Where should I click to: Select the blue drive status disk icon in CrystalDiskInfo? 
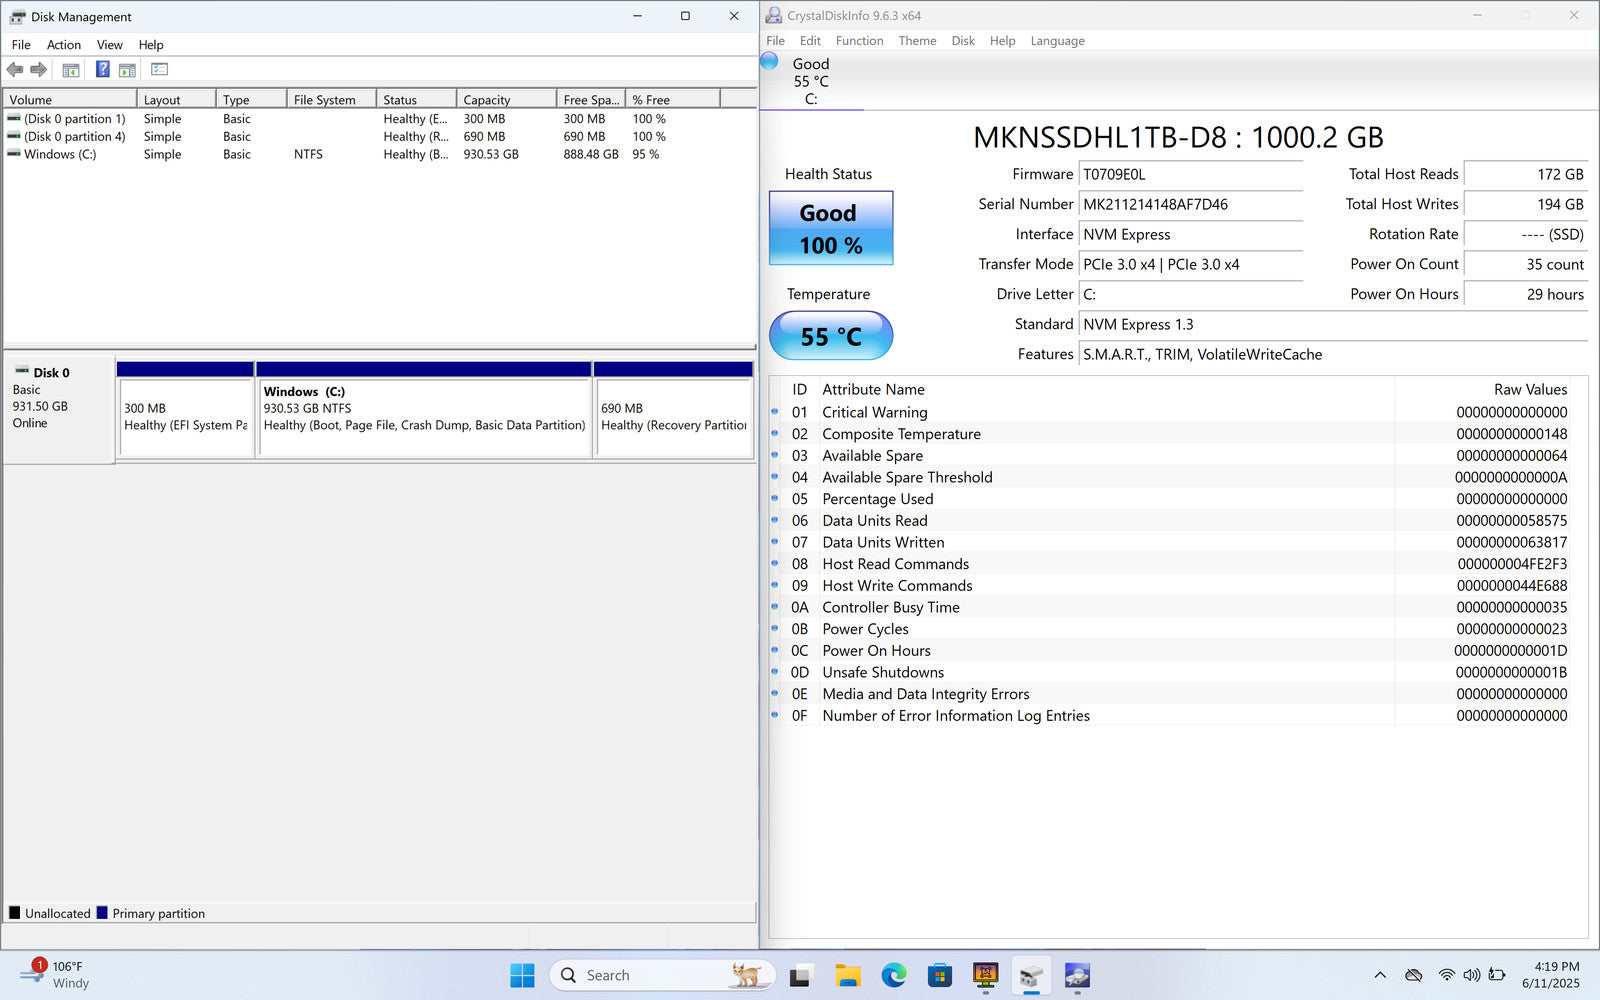[x=769, y=61]
